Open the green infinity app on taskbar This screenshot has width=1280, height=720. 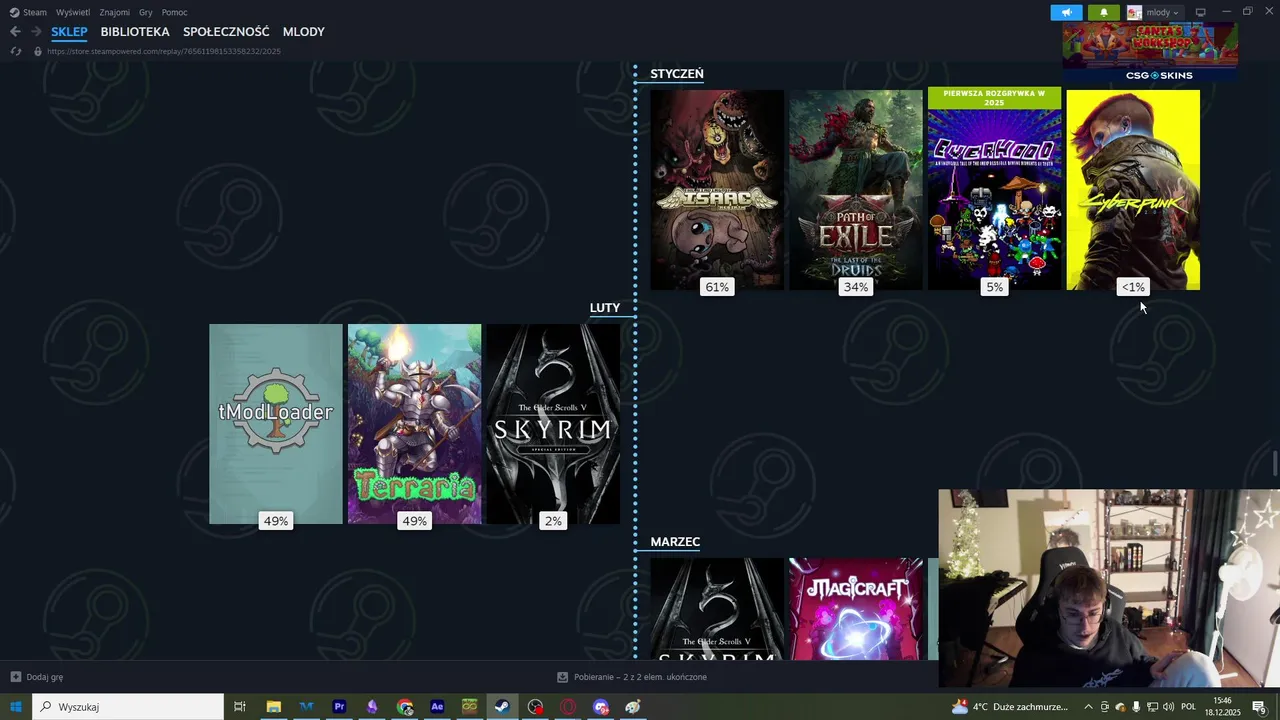click(x=470, y=707)
